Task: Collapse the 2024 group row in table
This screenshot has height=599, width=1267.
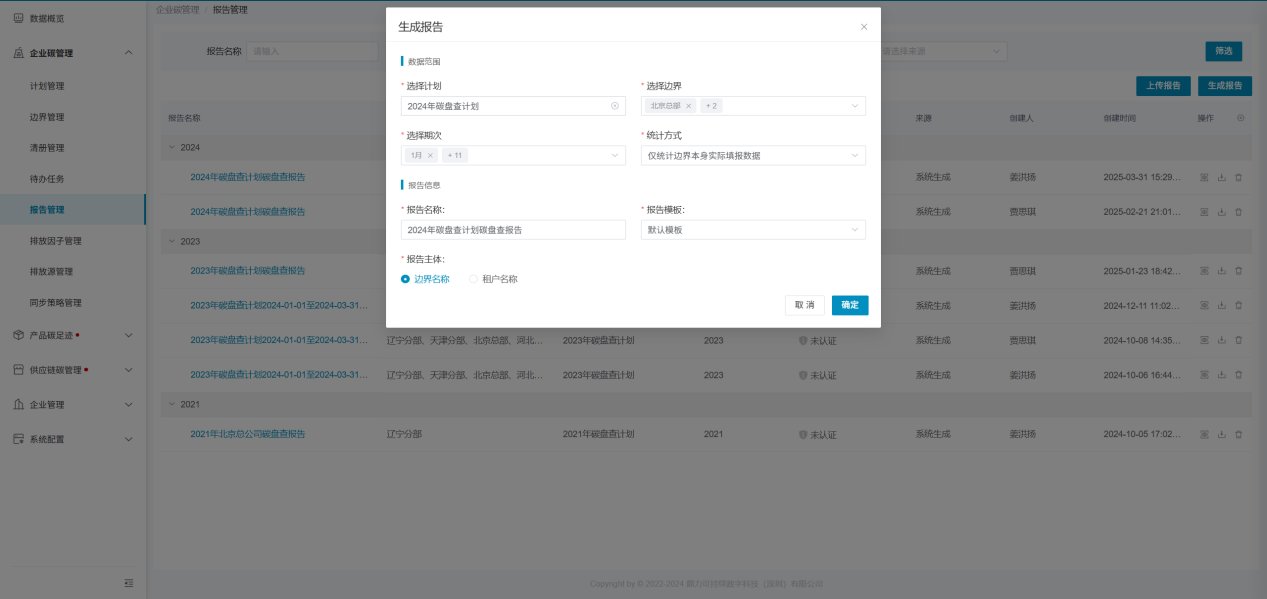Action: click(171, 147)
